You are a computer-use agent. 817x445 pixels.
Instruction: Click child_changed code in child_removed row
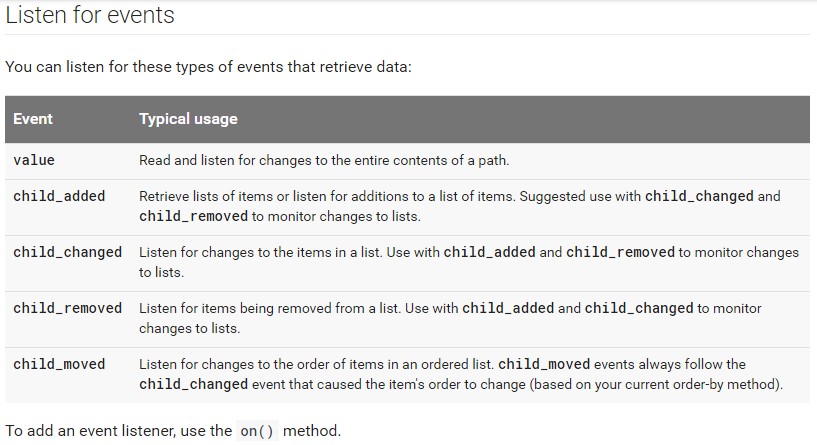pyautogui.click(x=639, y=308)
